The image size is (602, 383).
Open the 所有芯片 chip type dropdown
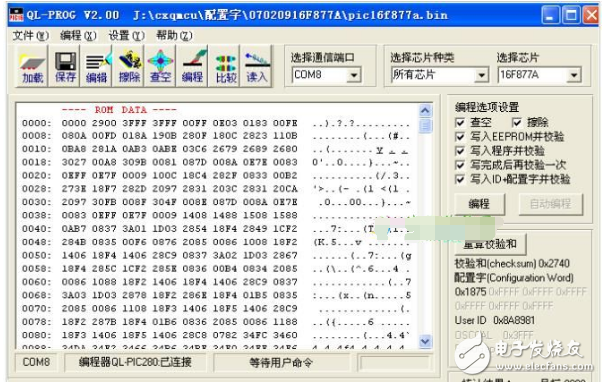pyautogui.click(x=481, y=75)
